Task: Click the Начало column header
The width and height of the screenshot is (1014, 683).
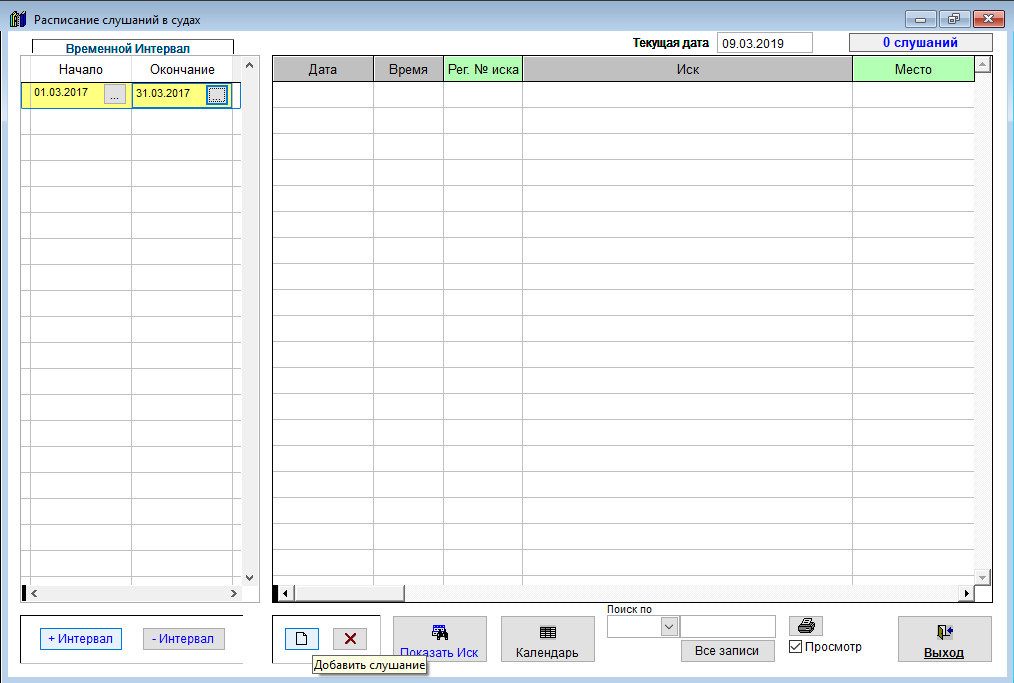Action: click(81, 69)
